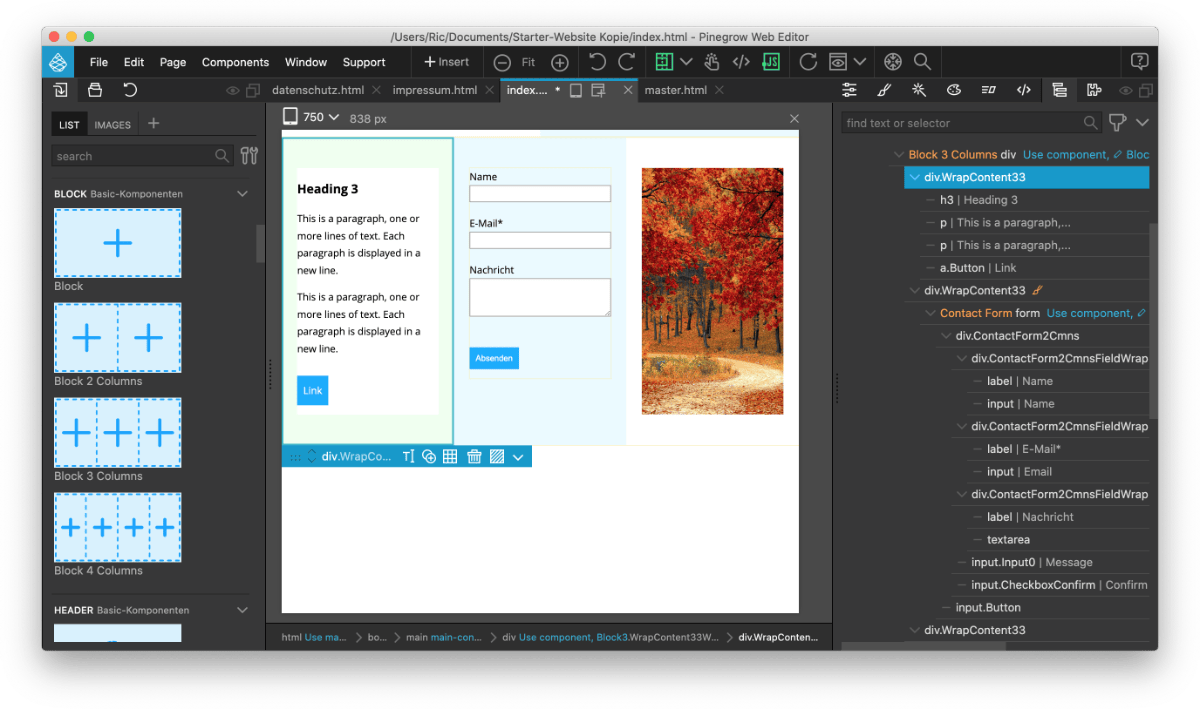Screen dimensions: 1200x709
Task: Toggle the green JS icon
Action: [x=770, y=62]
